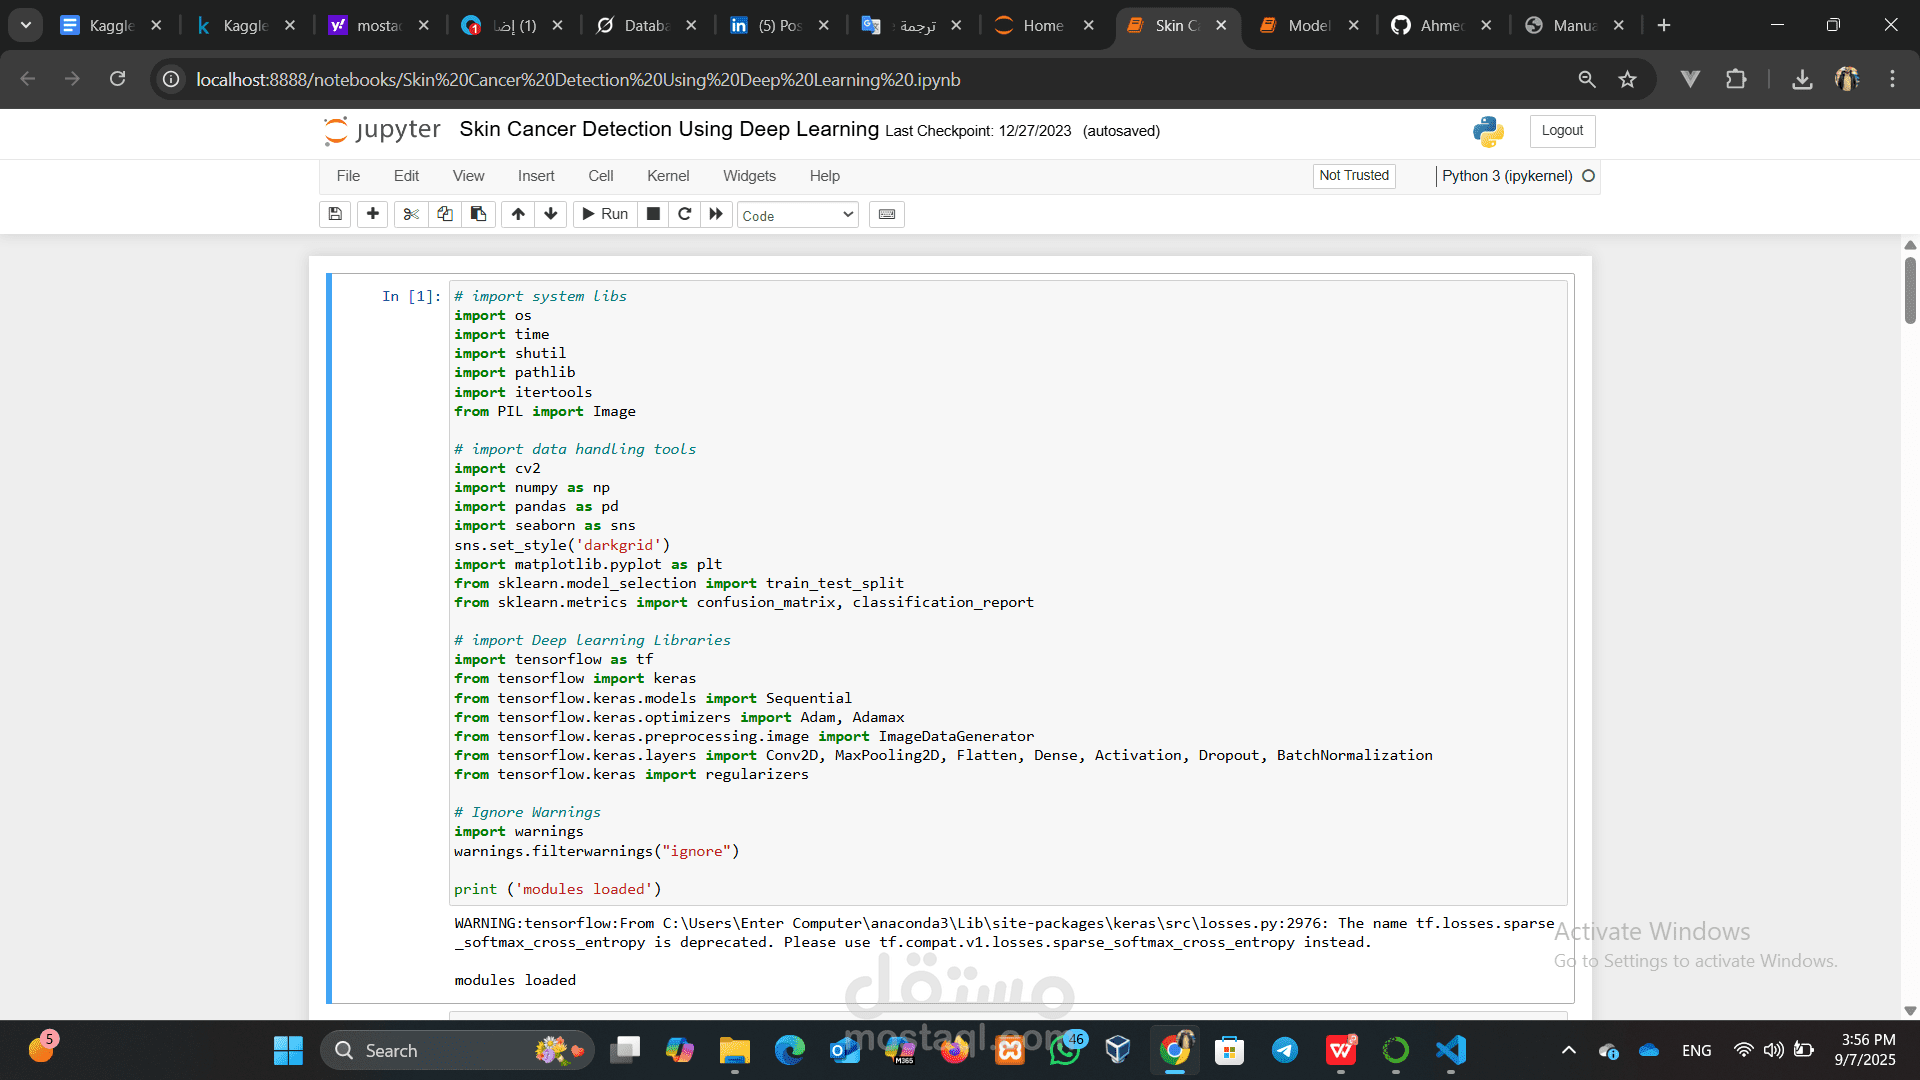This screenshot has width=1920, height=1080.
Task: Click the taskbar Search box
Action: point(458,1050)
